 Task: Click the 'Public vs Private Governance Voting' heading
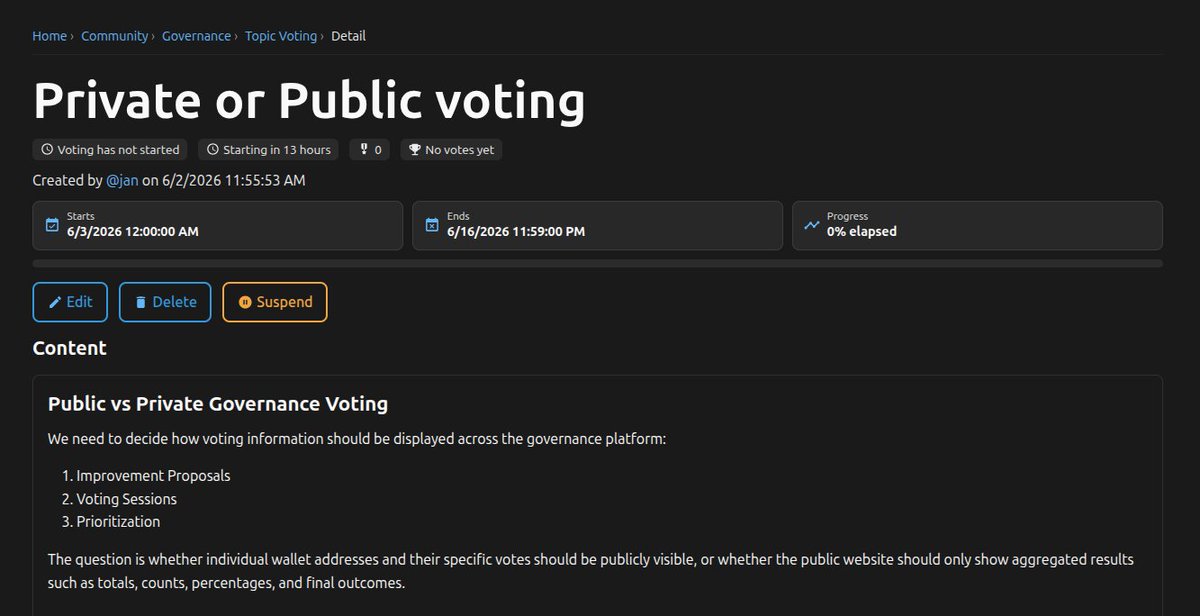(218, 404)
